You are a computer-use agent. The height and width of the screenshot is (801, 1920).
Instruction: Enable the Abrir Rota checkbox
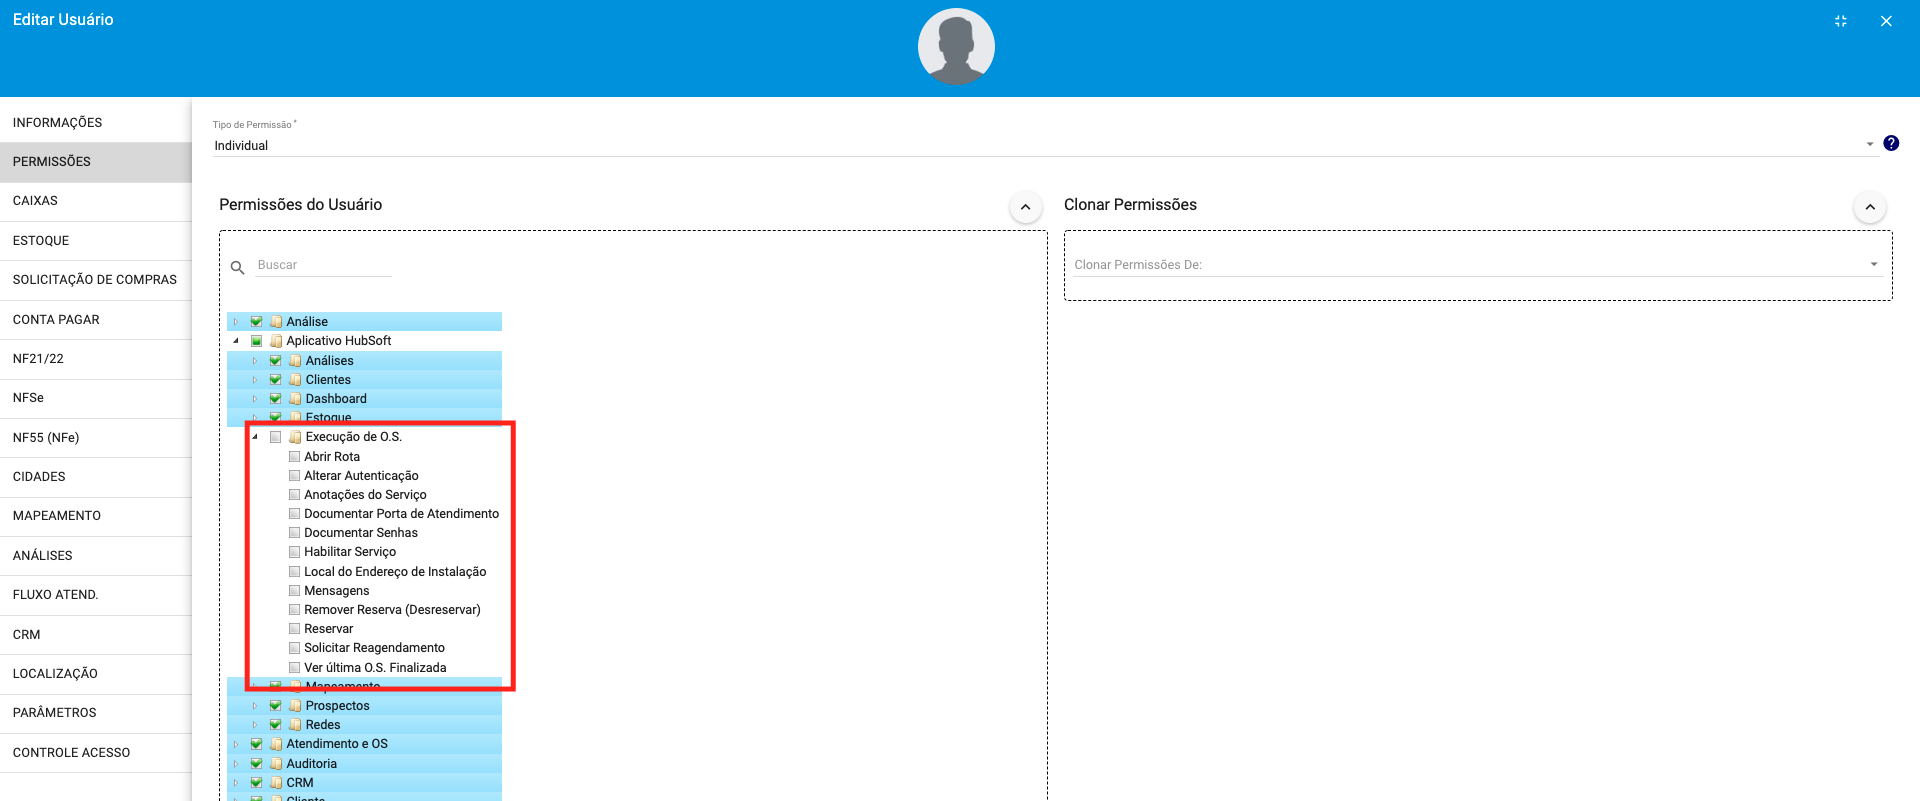click(x=295, y=457)
